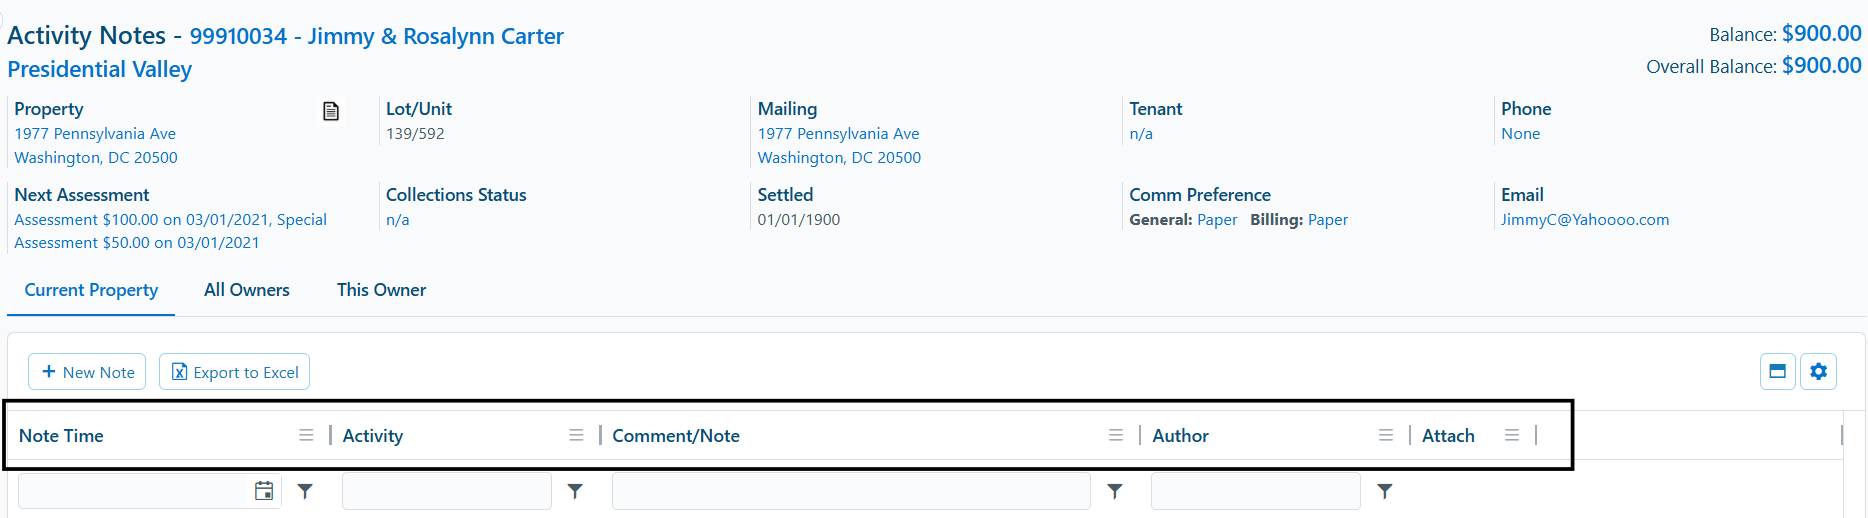1868x518 pixels.
Task: Open grid settings gear icon
Action: 1818,371
